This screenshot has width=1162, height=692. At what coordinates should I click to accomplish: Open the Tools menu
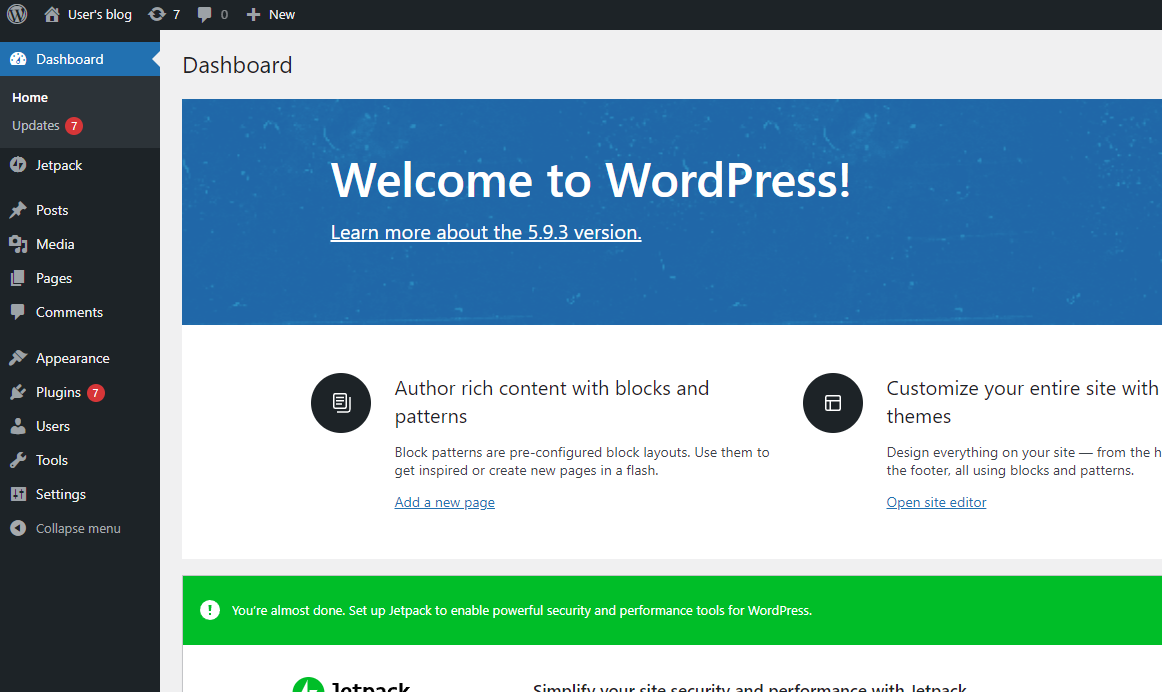tap(79, 460)
